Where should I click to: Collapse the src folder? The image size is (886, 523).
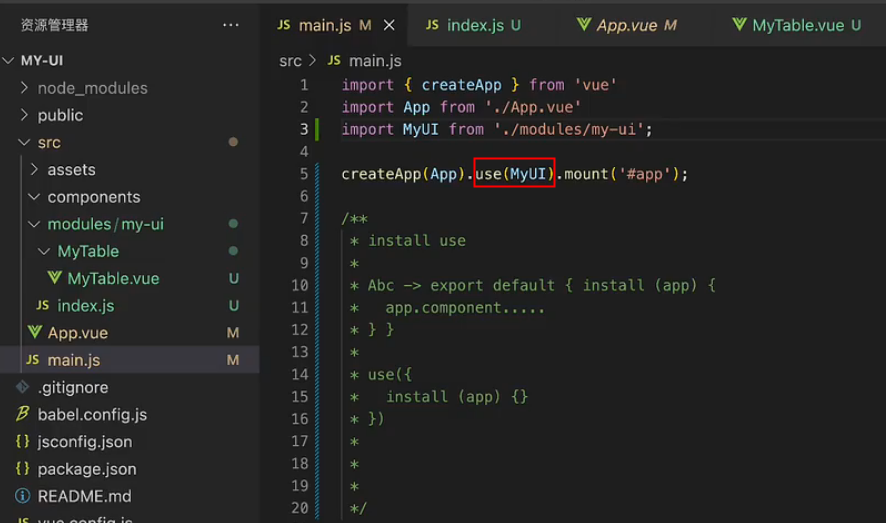[49, 143]
